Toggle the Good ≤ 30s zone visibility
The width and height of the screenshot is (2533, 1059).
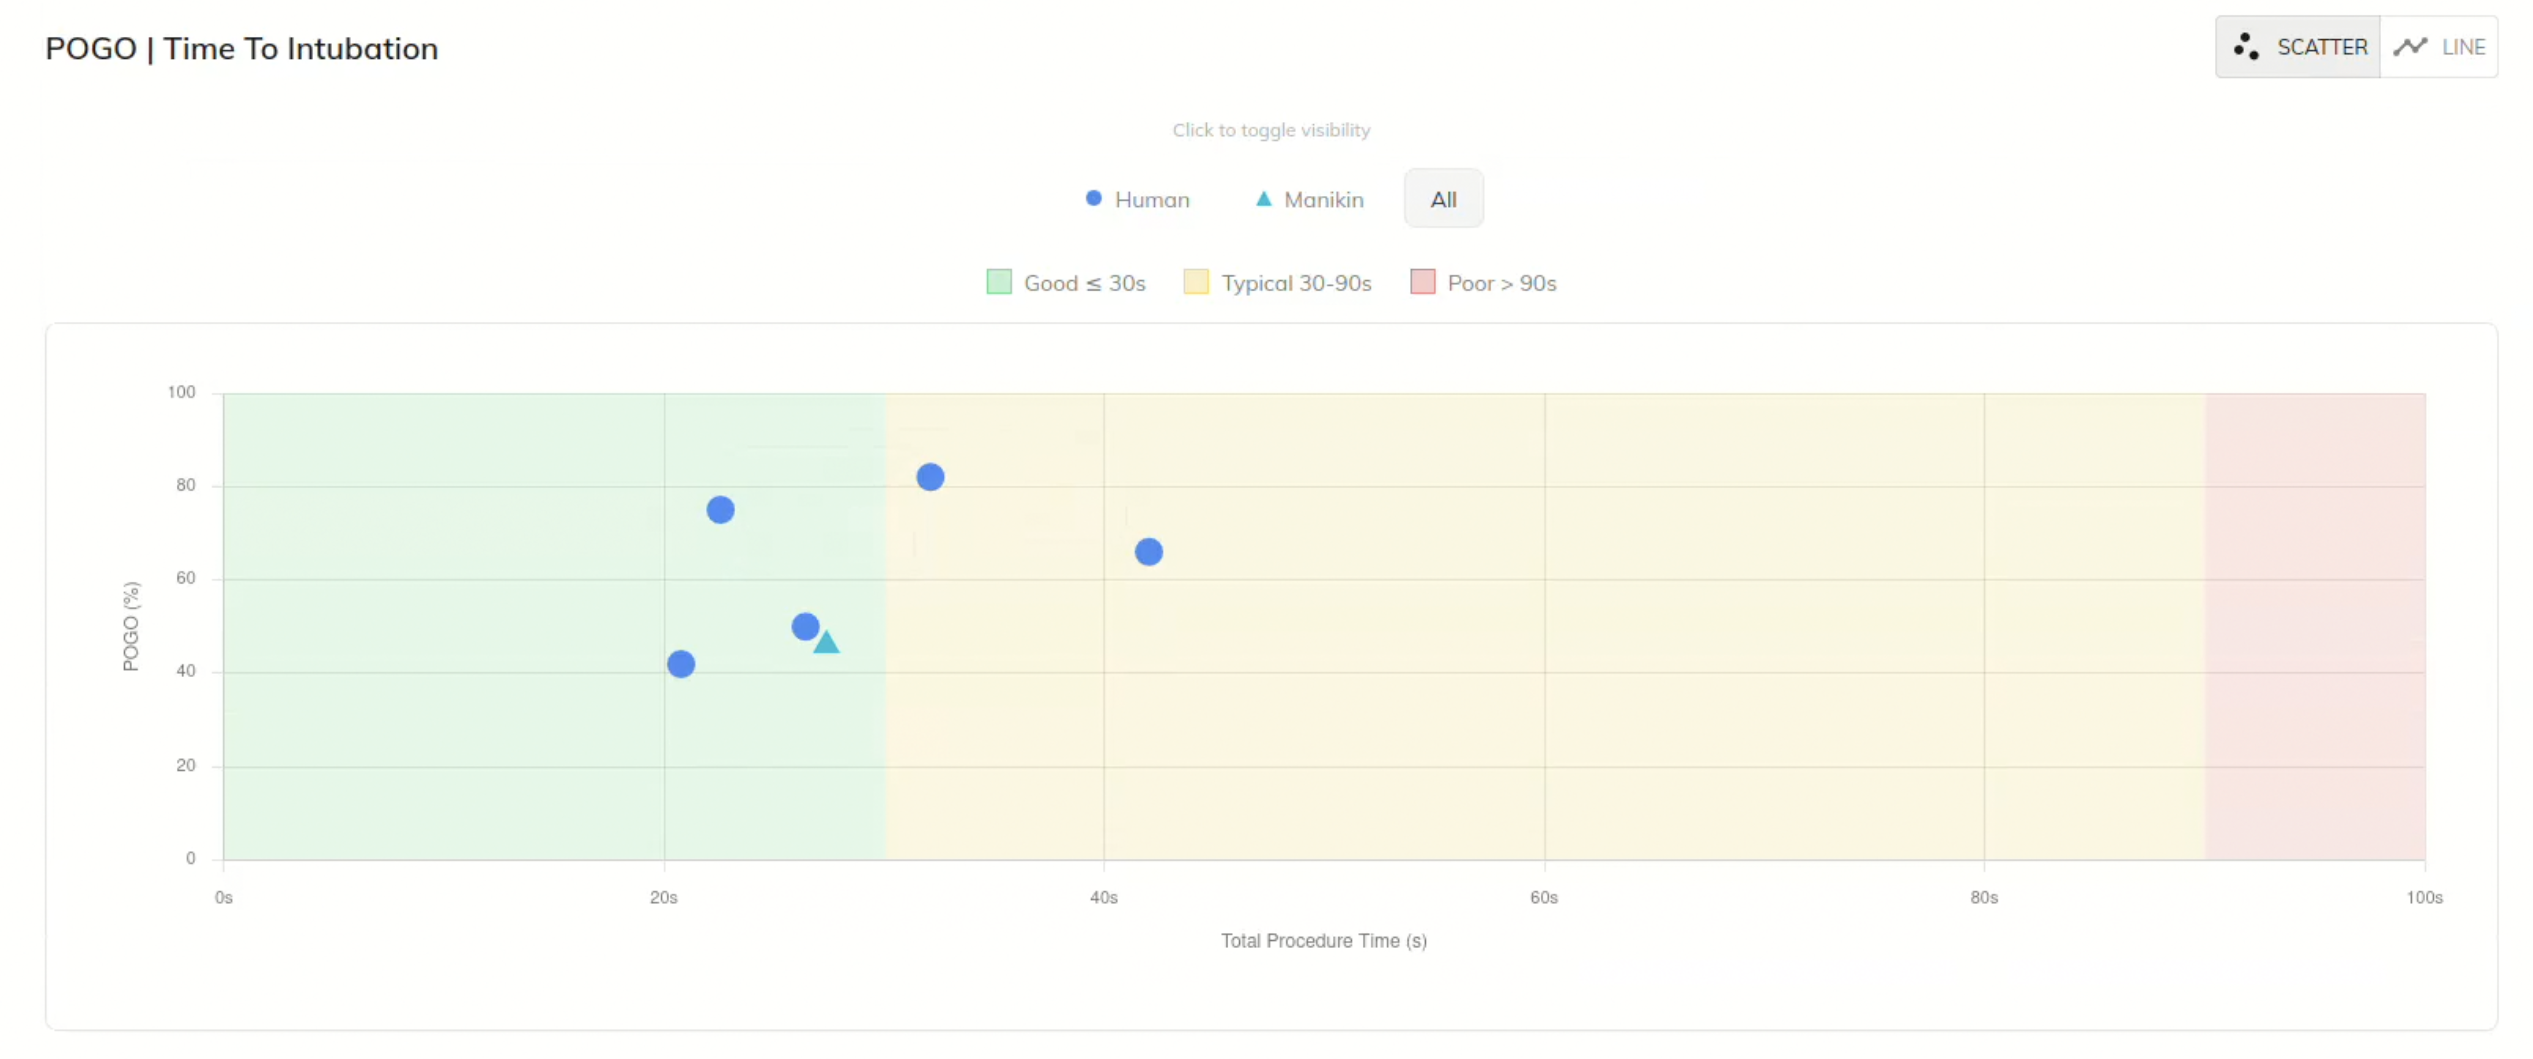click(1065, 282)
